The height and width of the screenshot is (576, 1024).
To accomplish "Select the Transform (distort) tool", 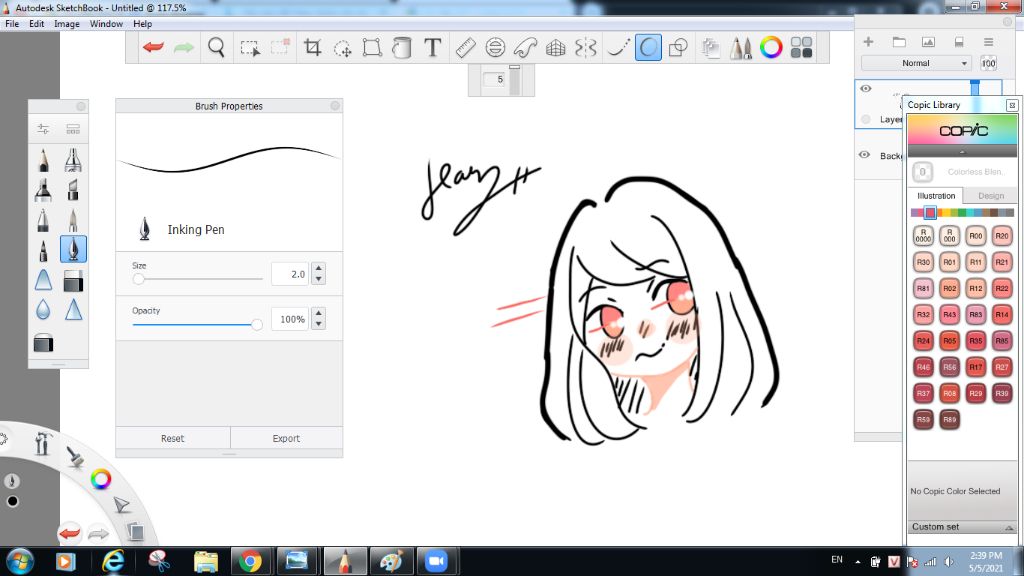I will pyautogui.click(x=372, y=47).
